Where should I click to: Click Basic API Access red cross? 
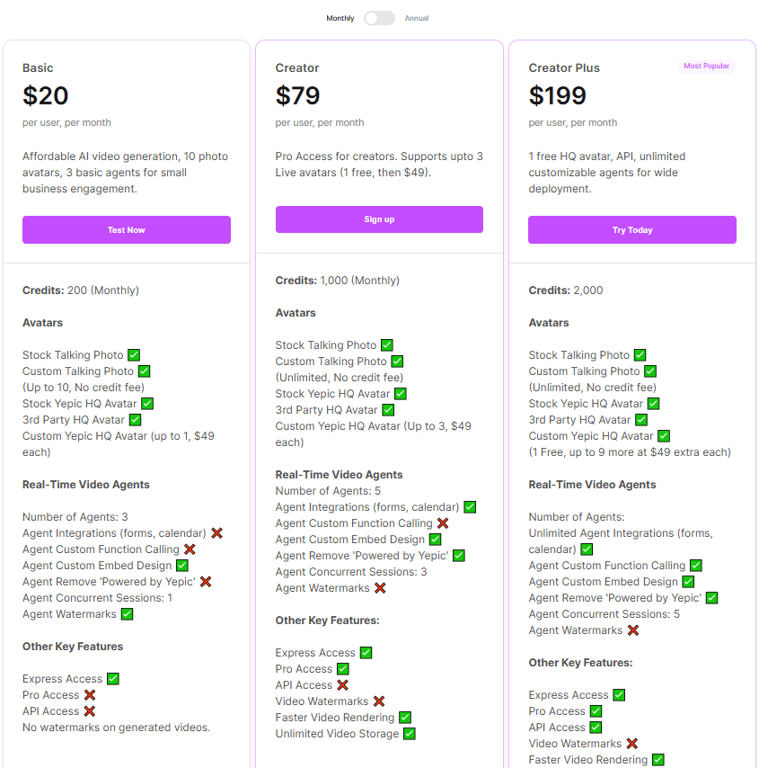(90, 711)
